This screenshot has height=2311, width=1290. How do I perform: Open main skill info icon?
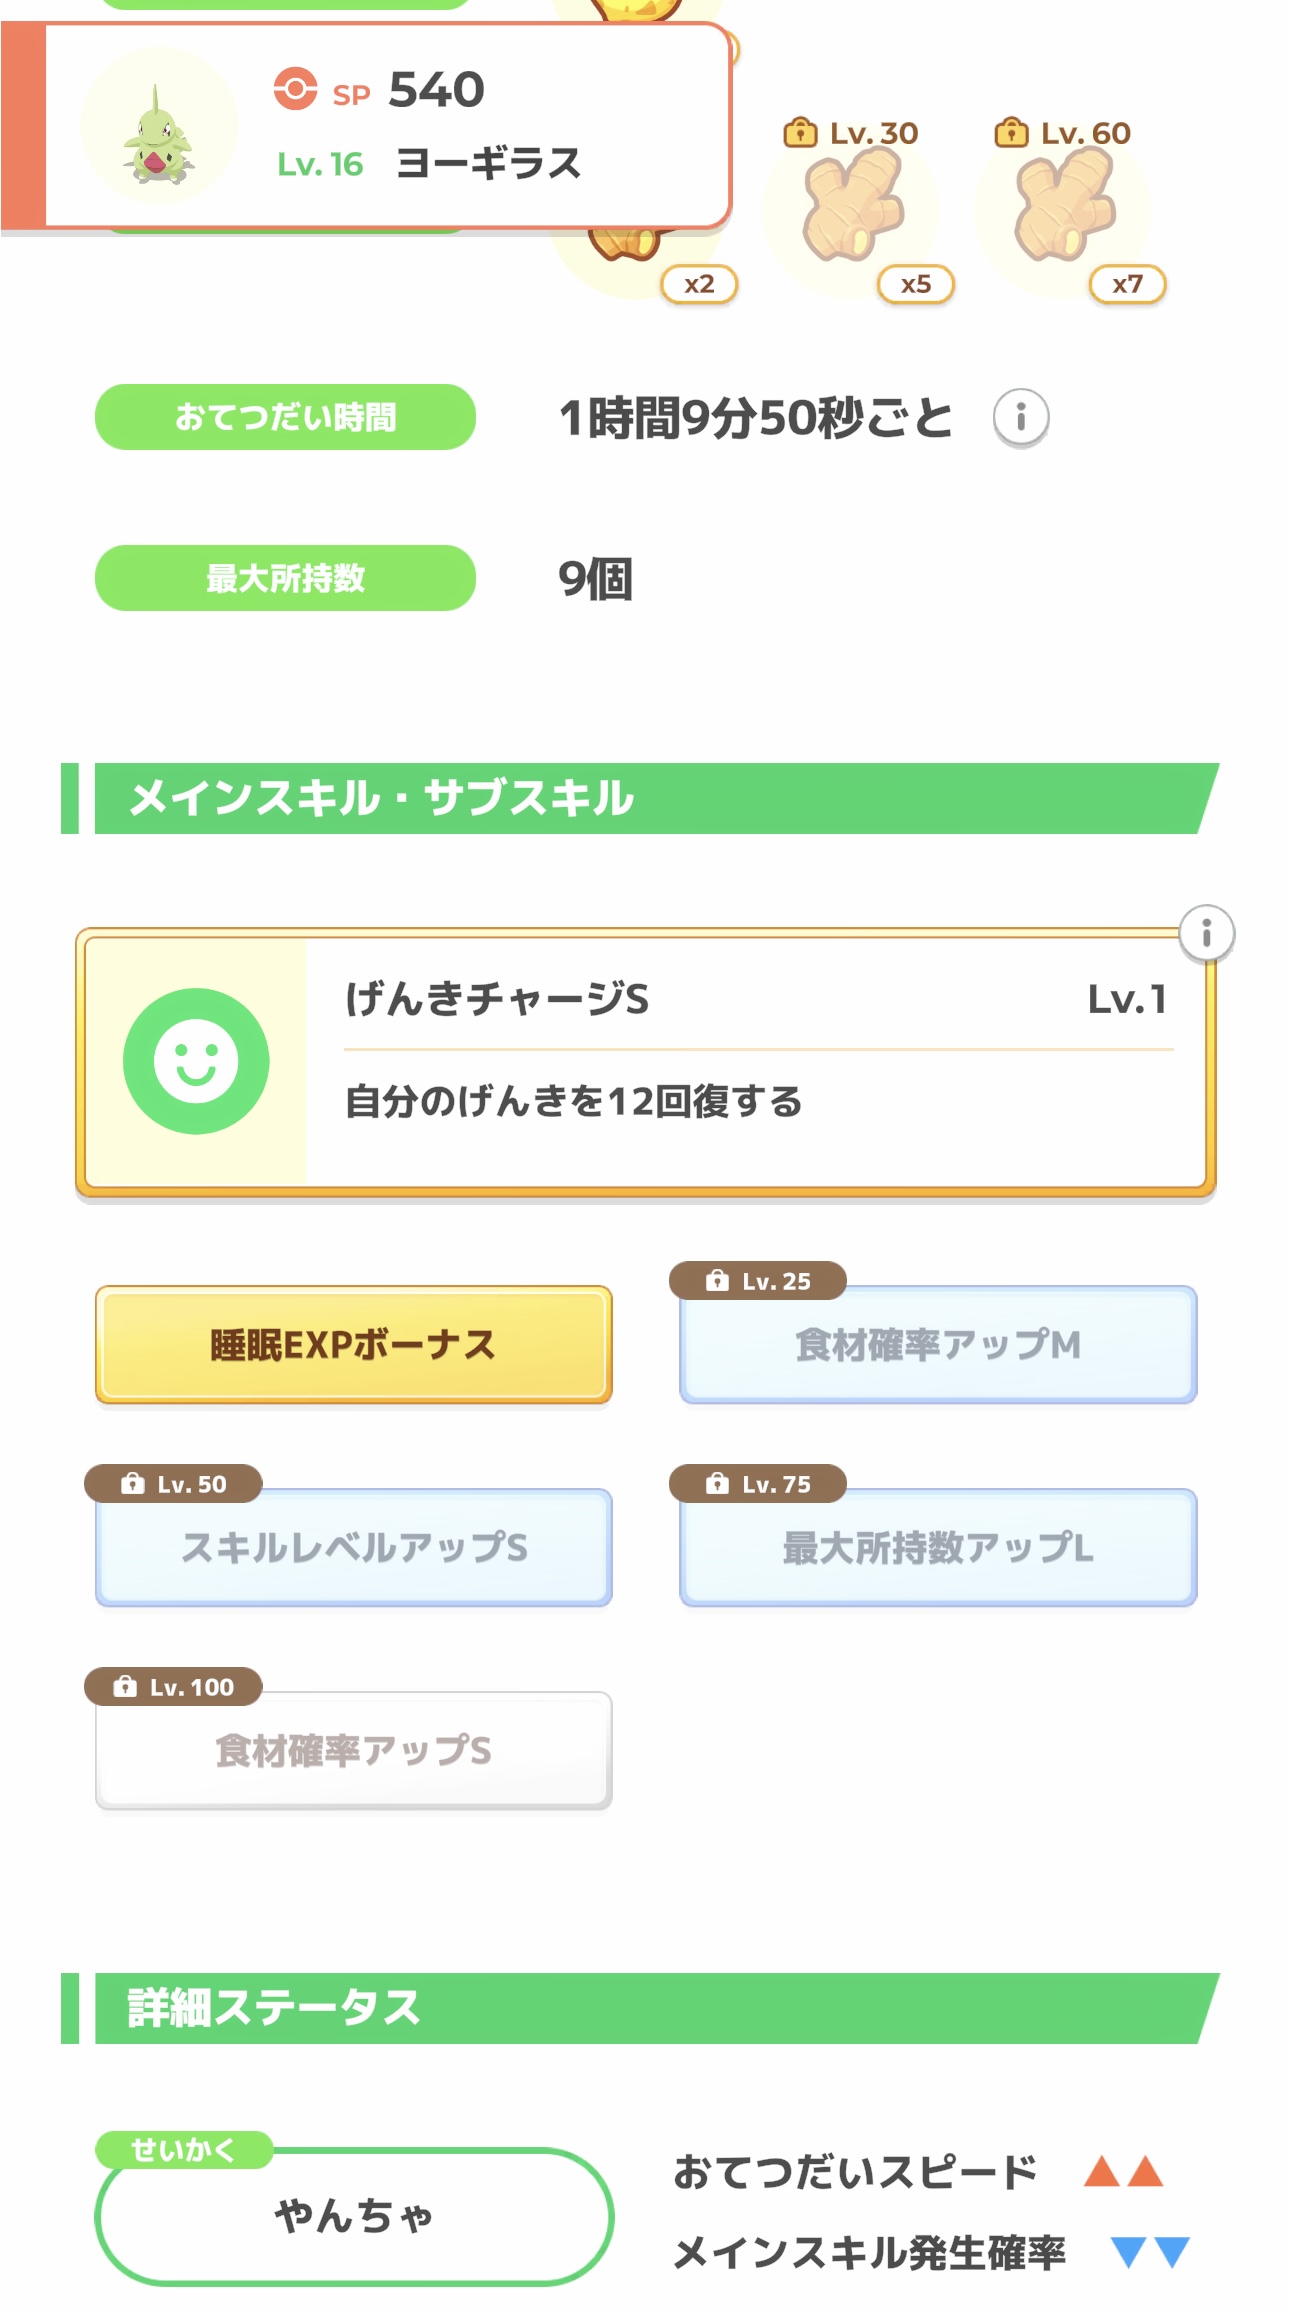point(1206,934)
